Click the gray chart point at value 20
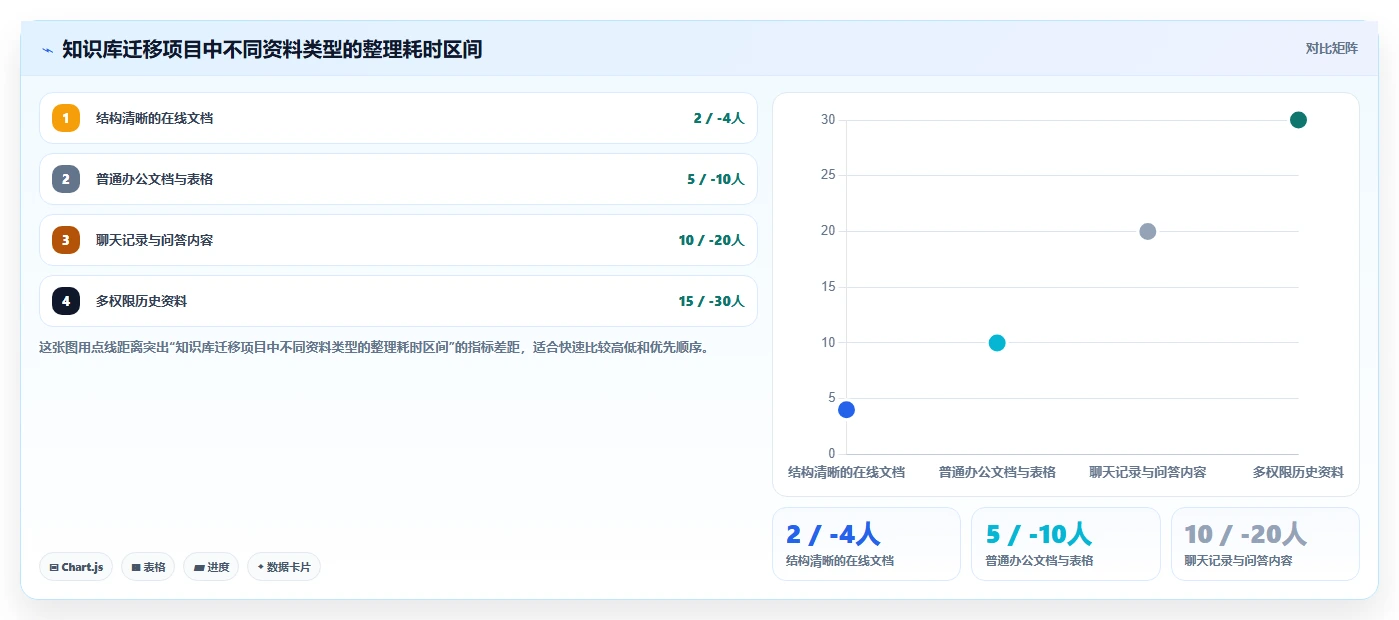 point(1148,231)
